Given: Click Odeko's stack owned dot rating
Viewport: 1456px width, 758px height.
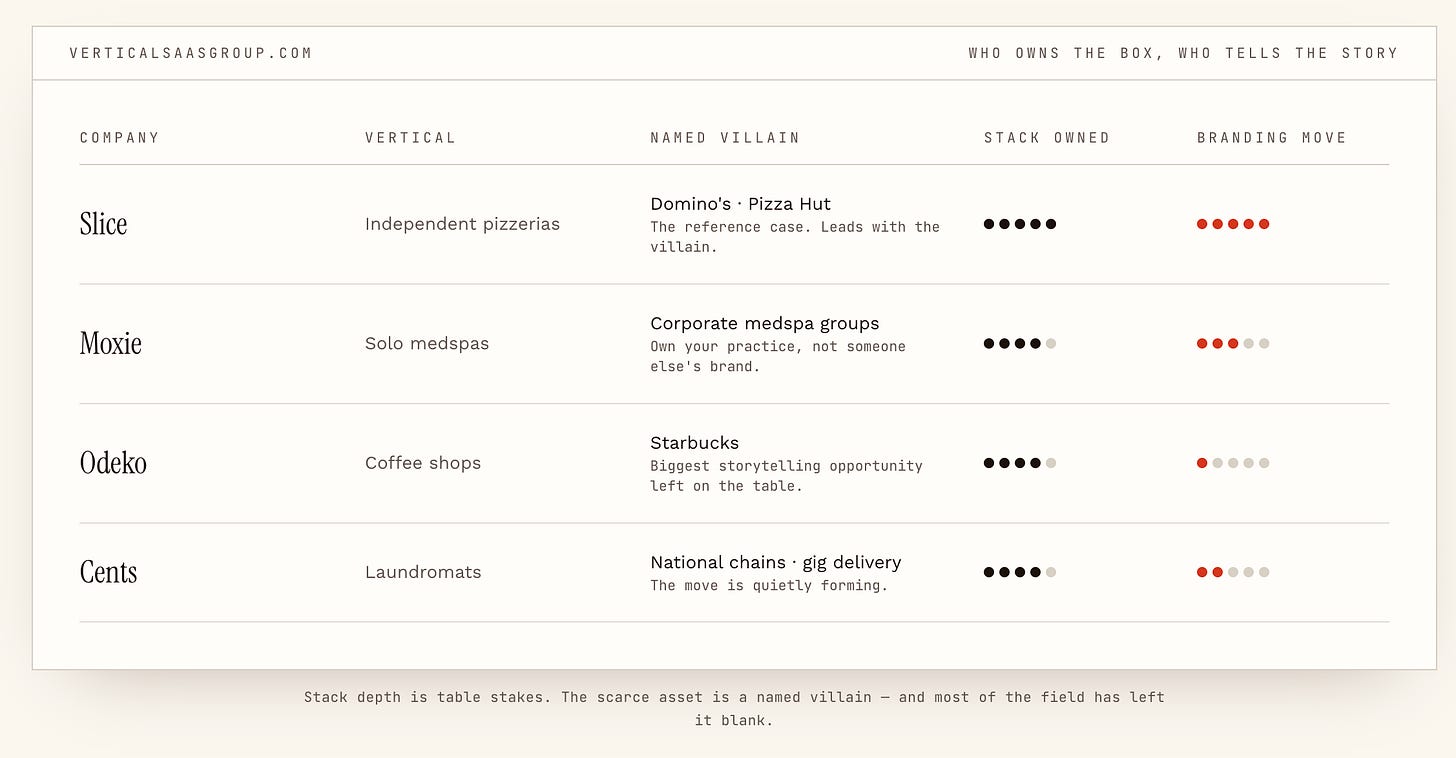Looking at the screenshot, I should click(1020, 463).
